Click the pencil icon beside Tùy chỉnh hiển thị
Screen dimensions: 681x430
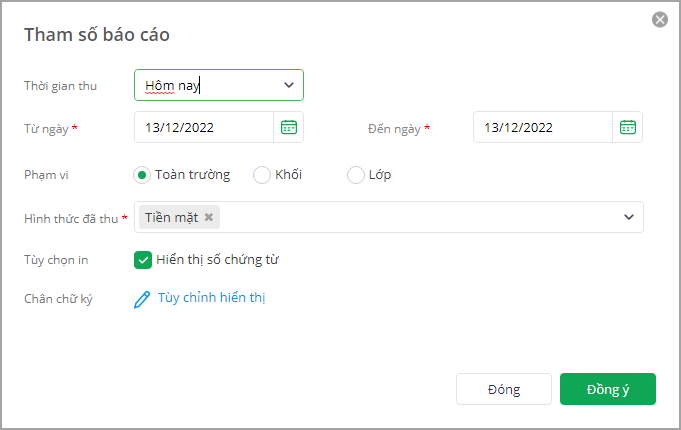click(x=142, y=299)
